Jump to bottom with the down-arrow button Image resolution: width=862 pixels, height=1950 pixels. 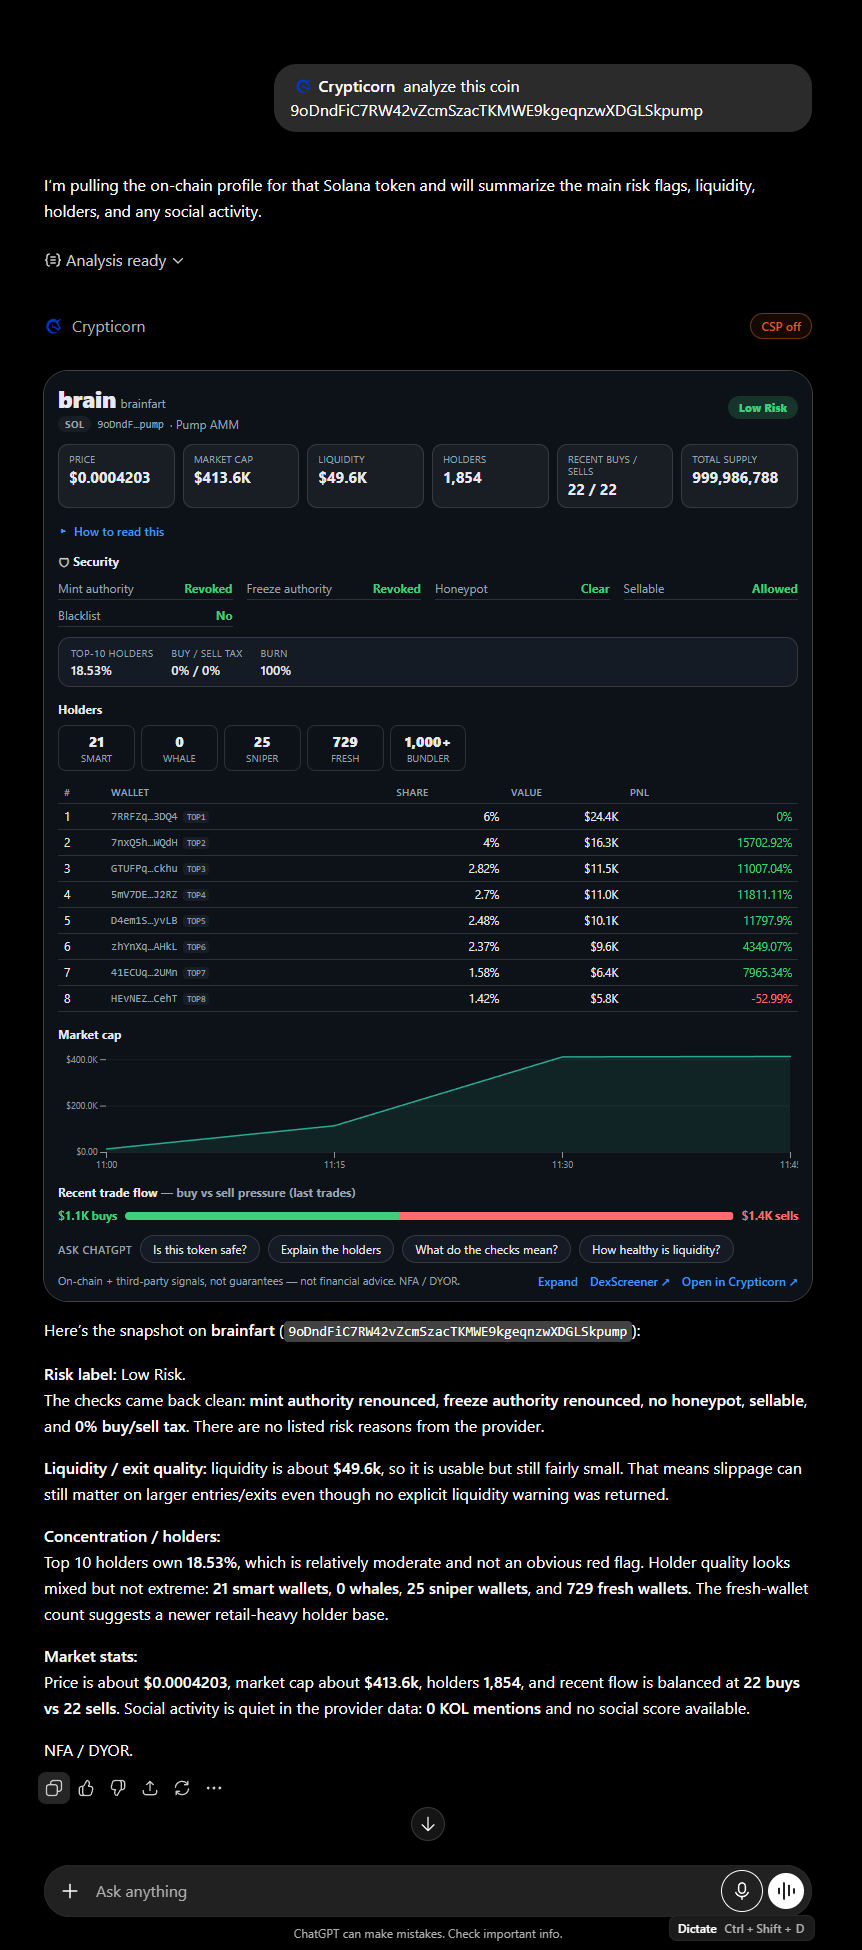point(428,1824)
